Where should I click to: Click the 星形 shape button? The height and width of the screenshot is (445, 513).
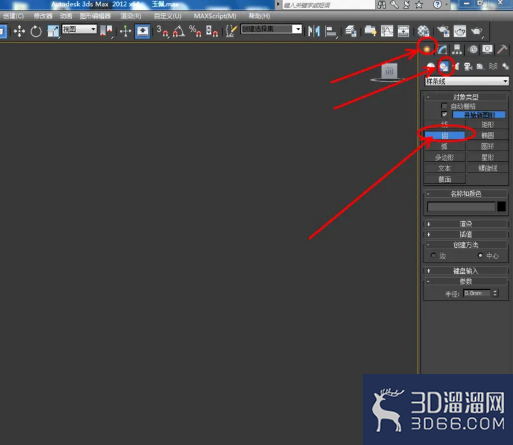point(487,157)
